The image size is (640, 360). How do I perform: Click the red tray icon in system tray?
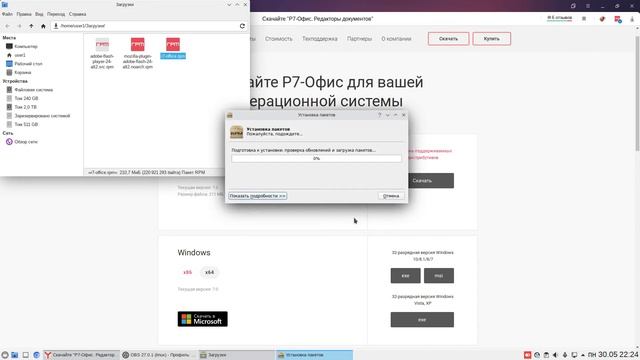click(x=527, y=355)
